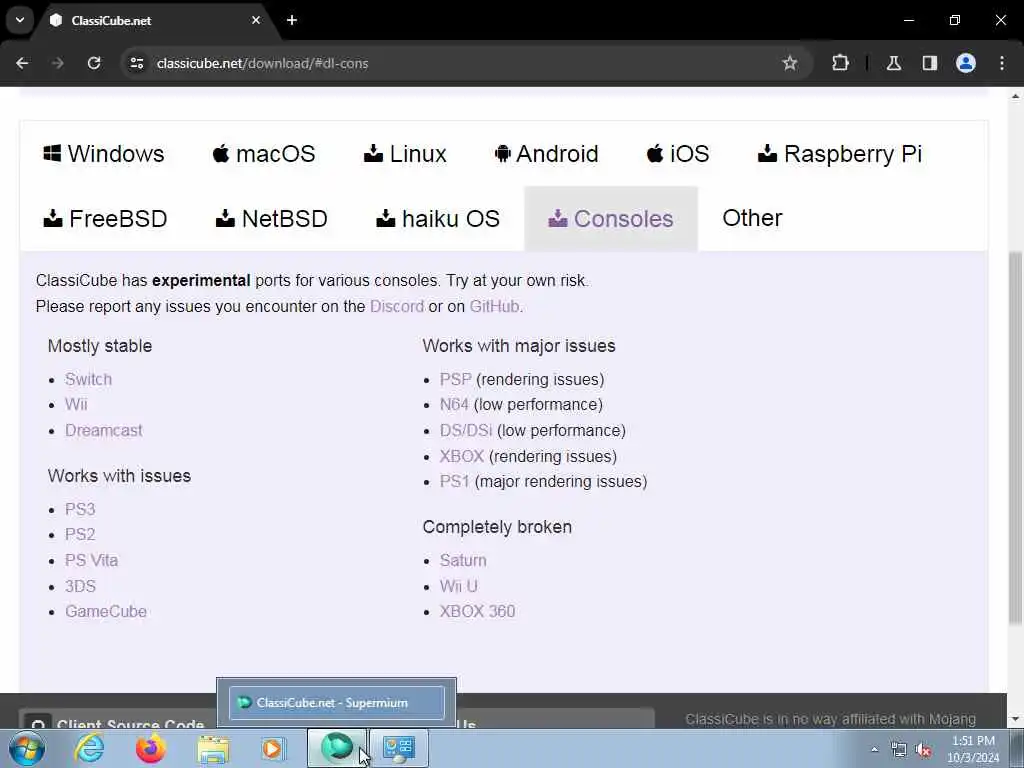The width and height of the screenshot is (1024, 768).
Task: Open the DS/DSi download link
Action: coord(466,430)
